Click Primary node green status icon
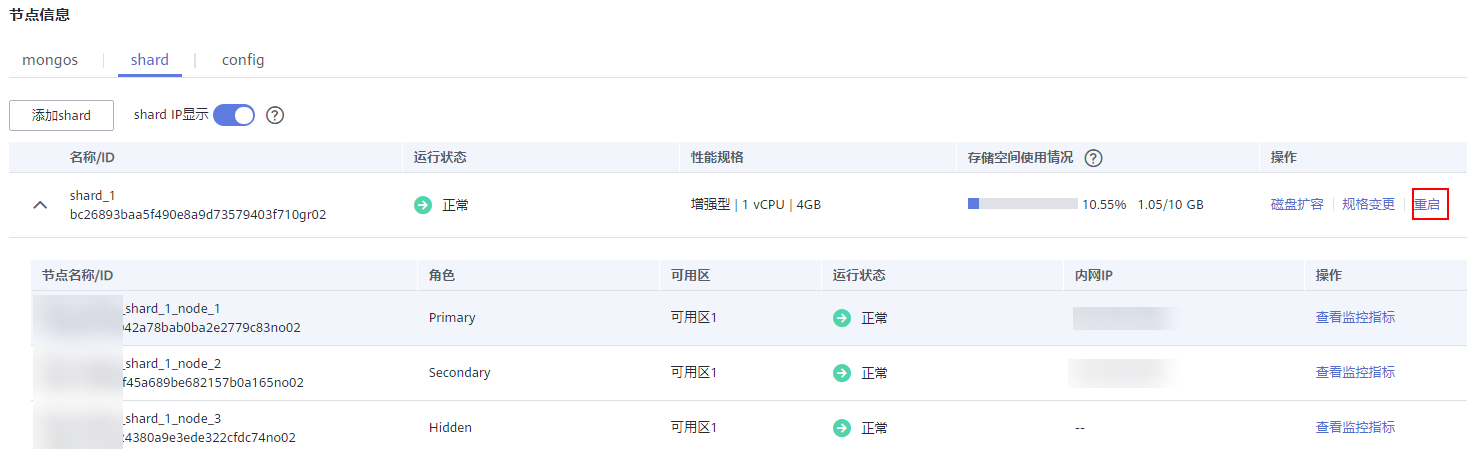 (842, 318)
